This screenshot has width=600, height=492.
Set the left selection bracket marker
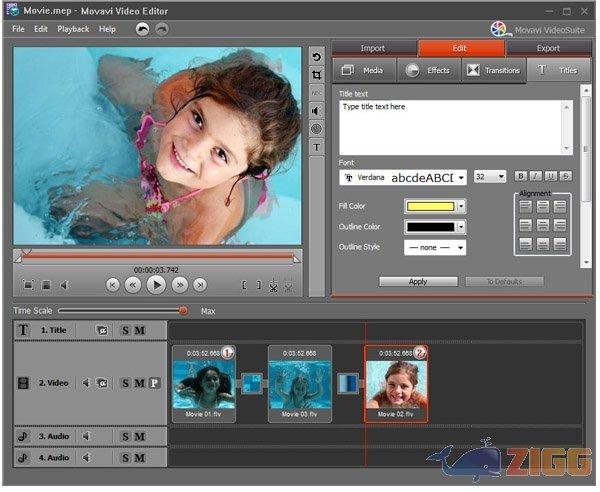pos(244,285)
